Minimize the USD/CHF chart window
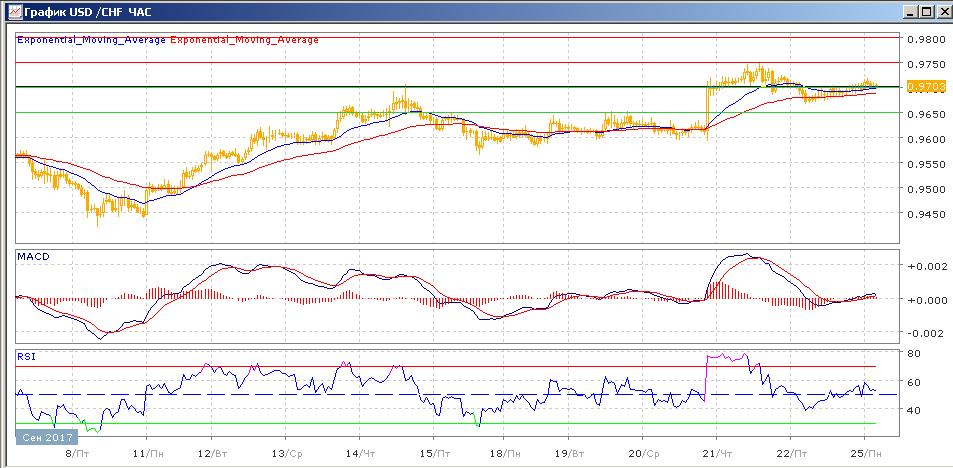This screenshot has height=468, width=953. 910,12
